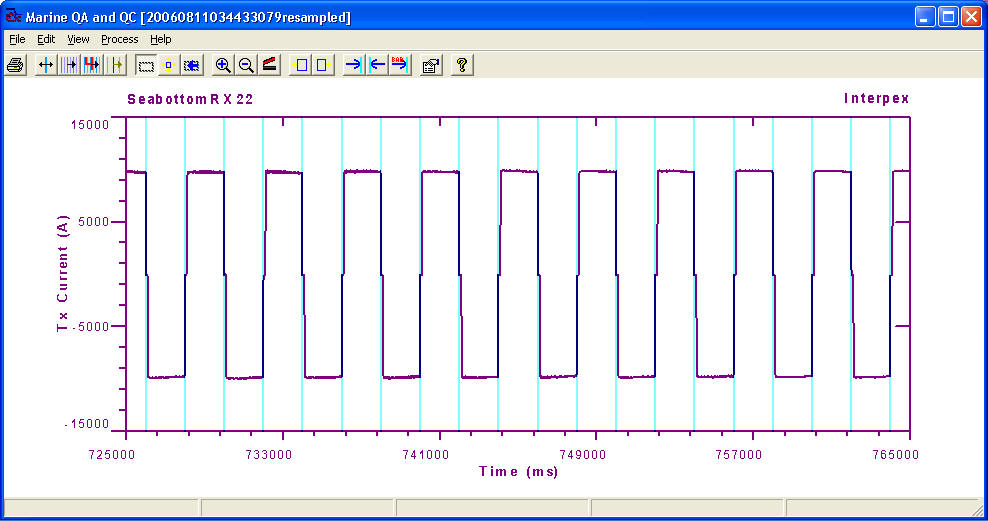The width and height of the screenshot is (988, 521).
Task: Open the Process menu
Action: tap(120, 39)
